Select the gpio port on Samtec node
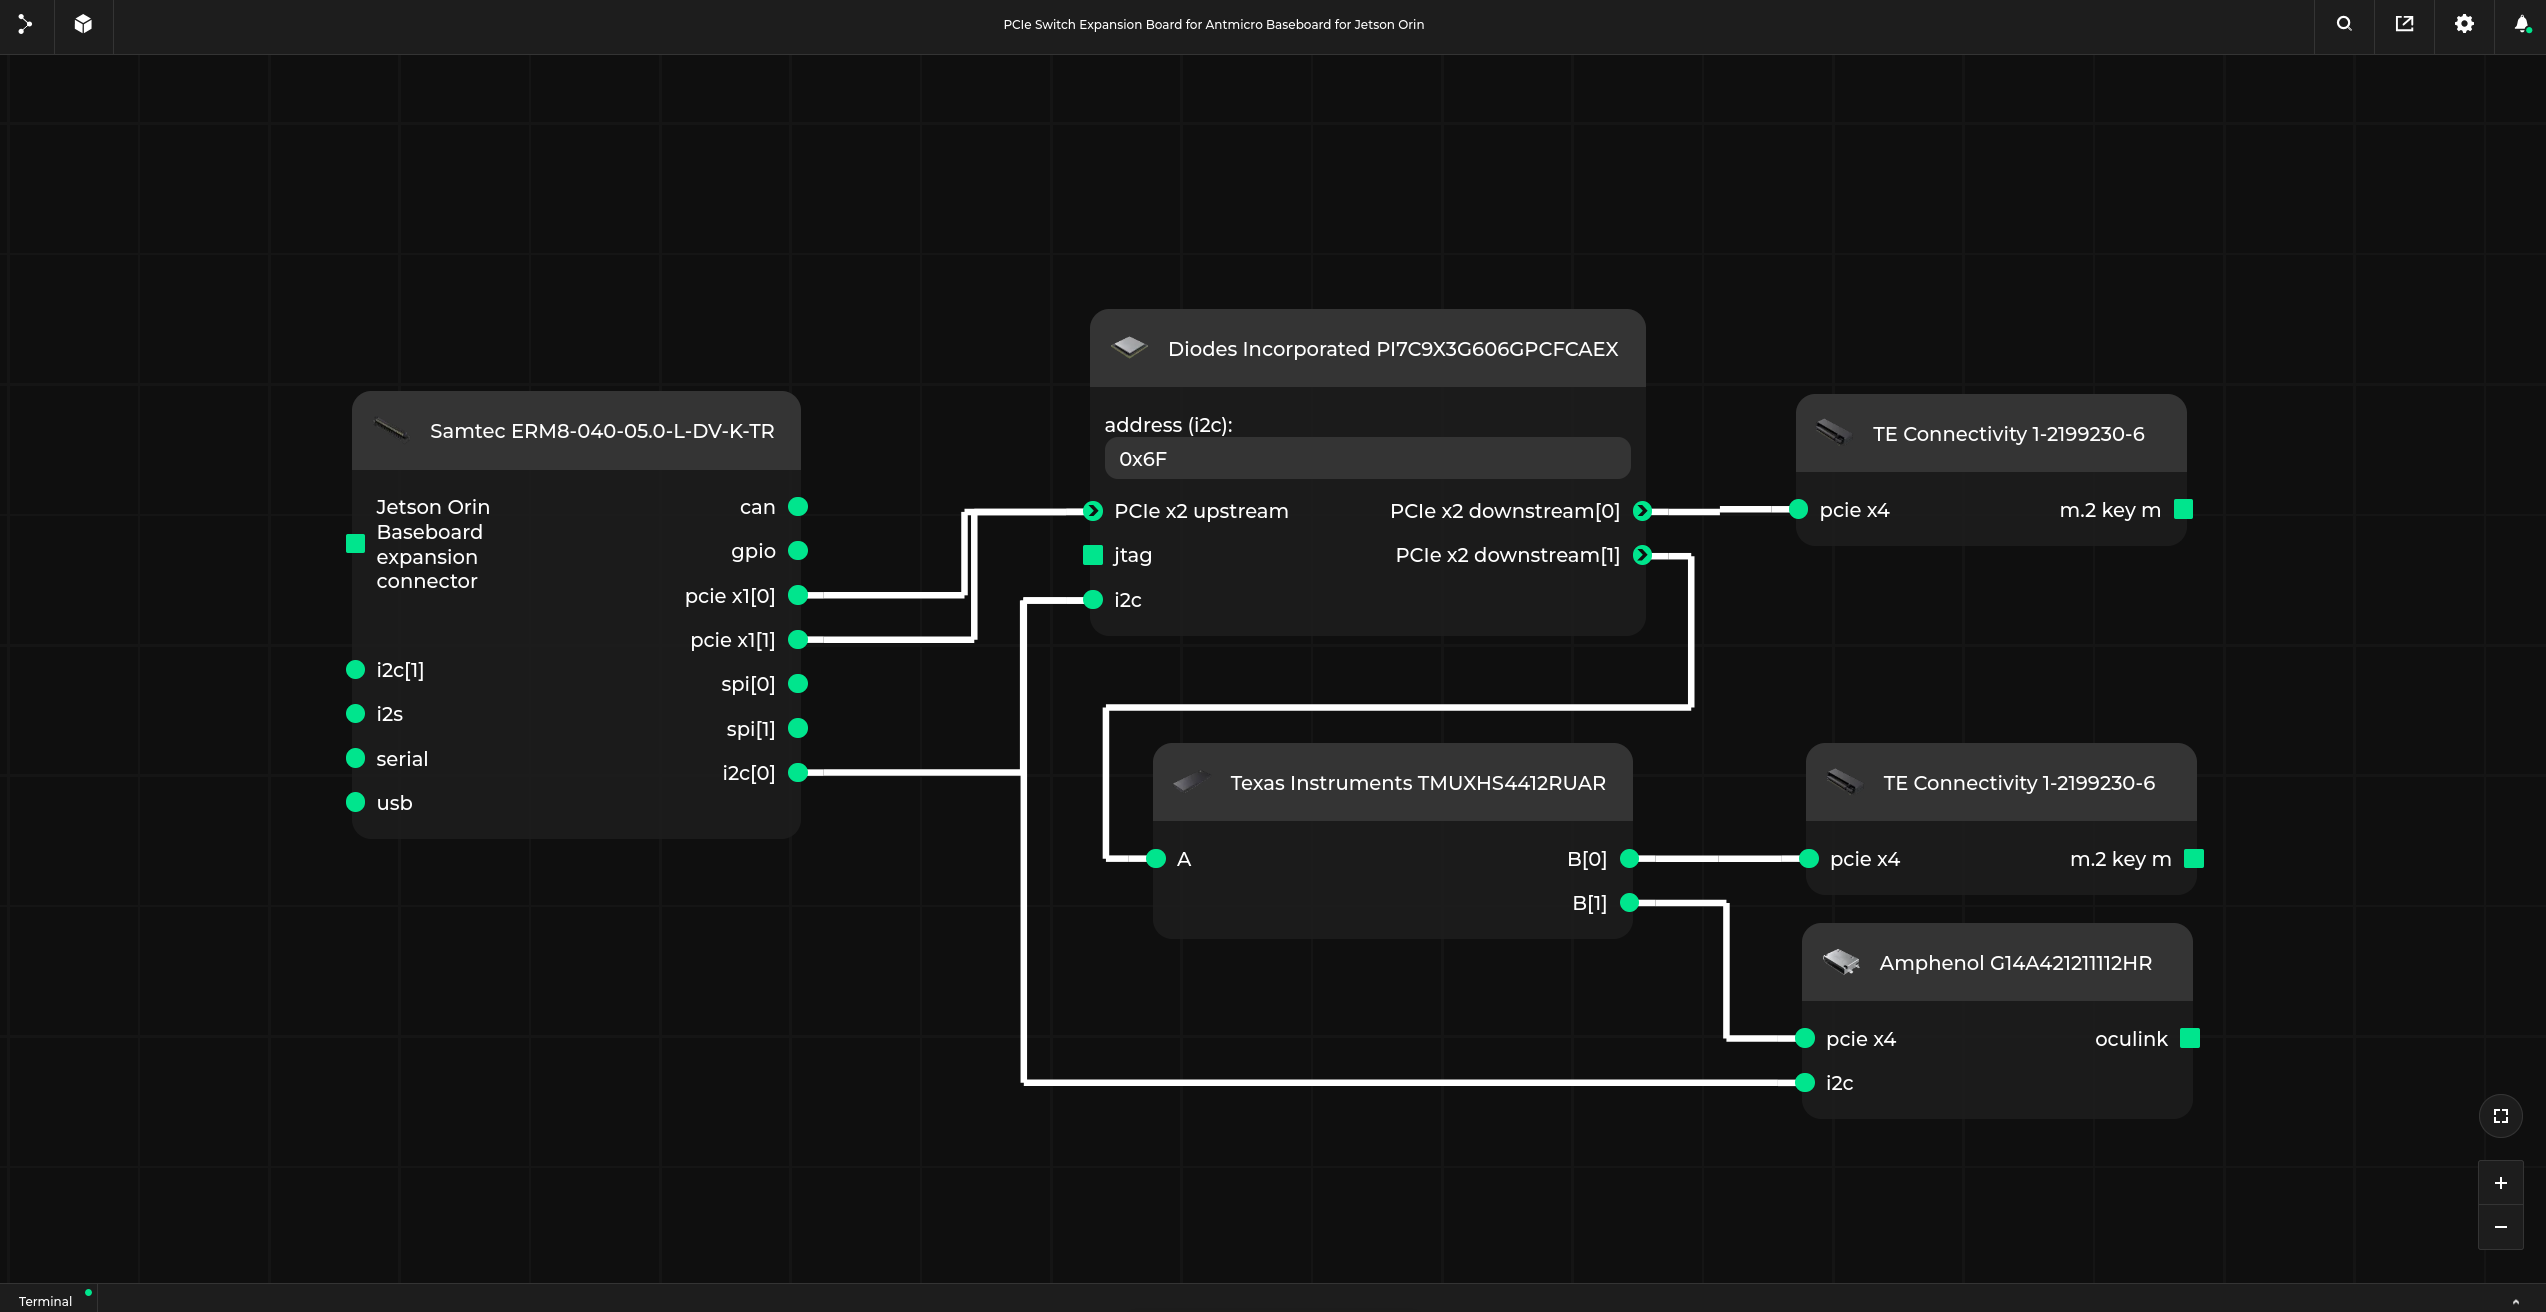2546x1312 pixels. [x=798, y=551]
